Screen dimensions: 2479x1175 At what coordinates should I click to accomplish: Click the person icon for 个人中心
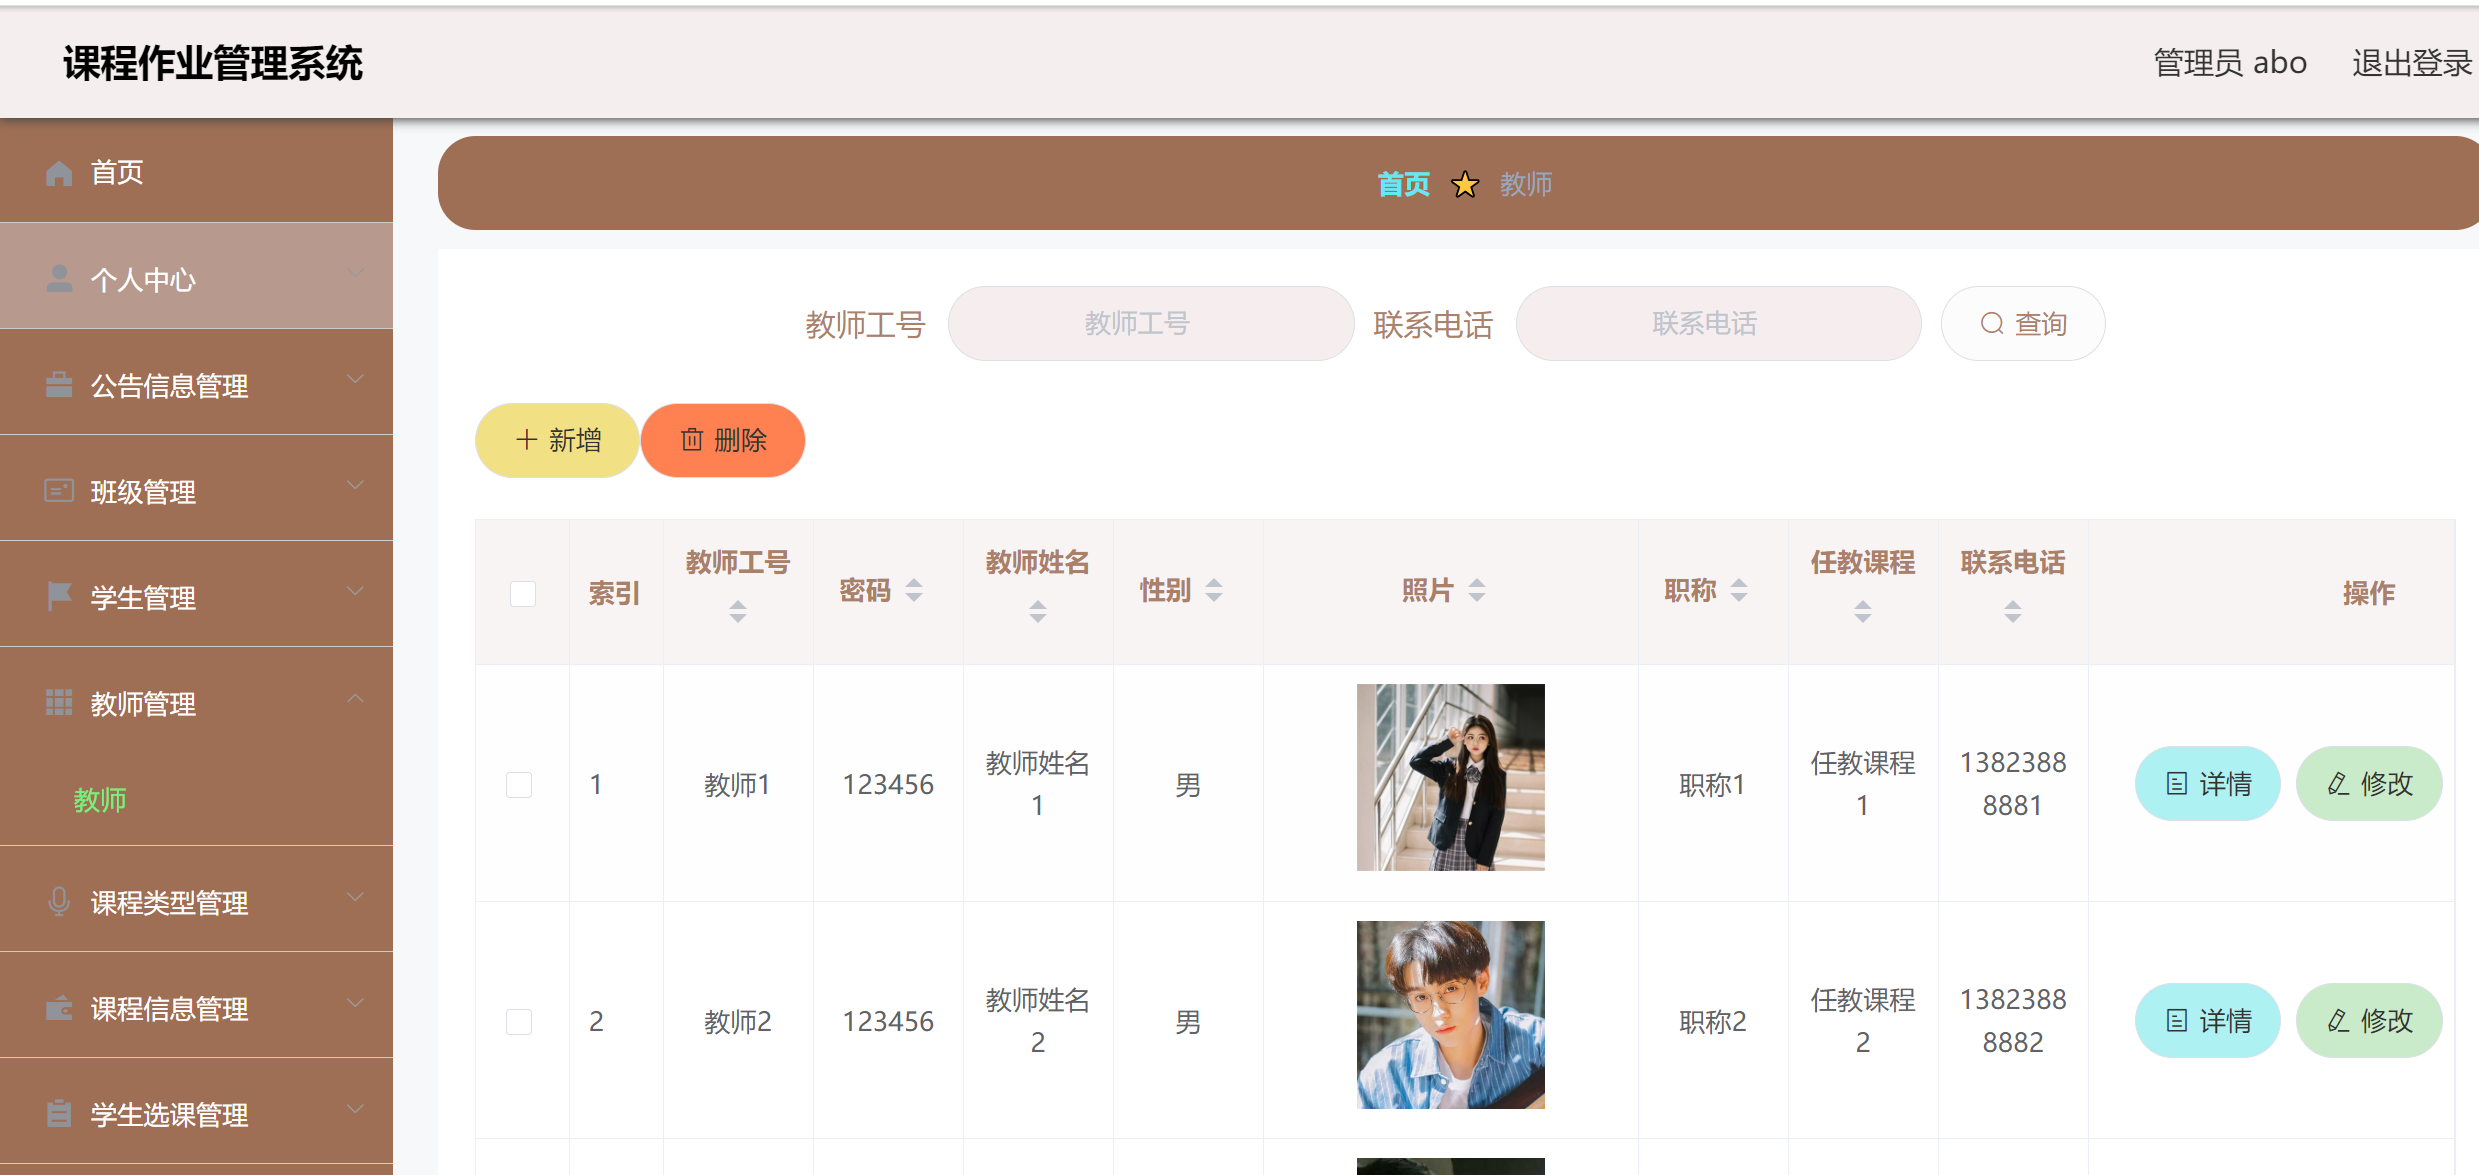(59, 278)
